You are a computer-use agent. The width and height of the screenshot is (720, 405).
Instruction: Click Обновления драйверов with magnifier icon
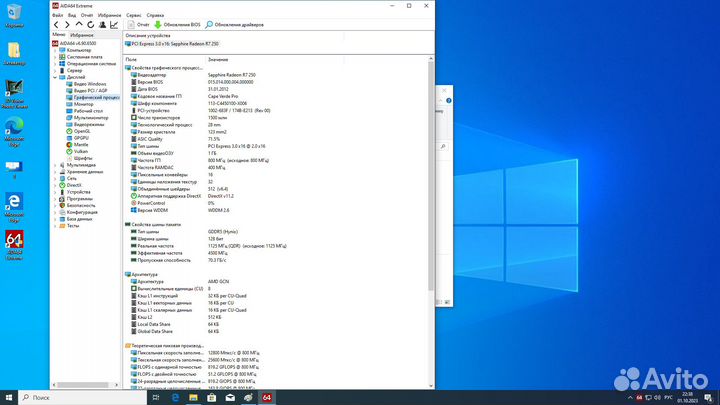click(x=235, y=25)
